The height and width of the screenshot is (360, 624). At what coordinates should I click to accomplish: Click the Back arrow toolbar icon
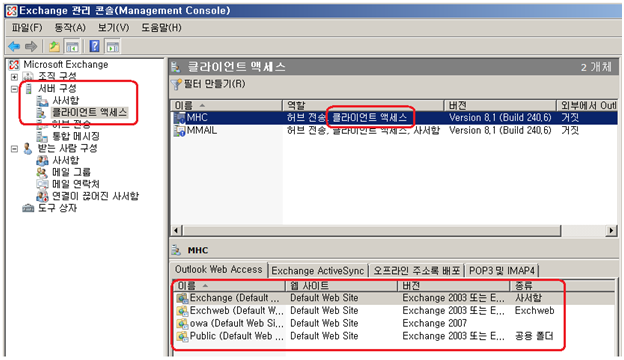tap(14, 47)
